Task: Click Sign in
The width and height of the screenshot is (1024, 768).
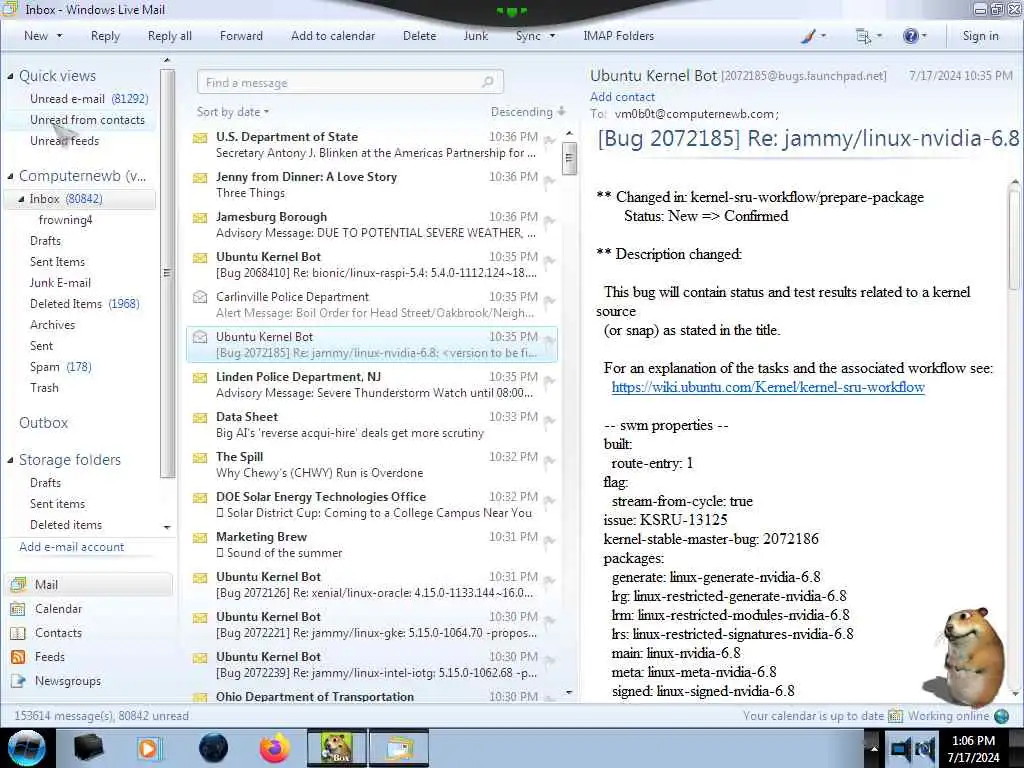Action: coord(980,36)
